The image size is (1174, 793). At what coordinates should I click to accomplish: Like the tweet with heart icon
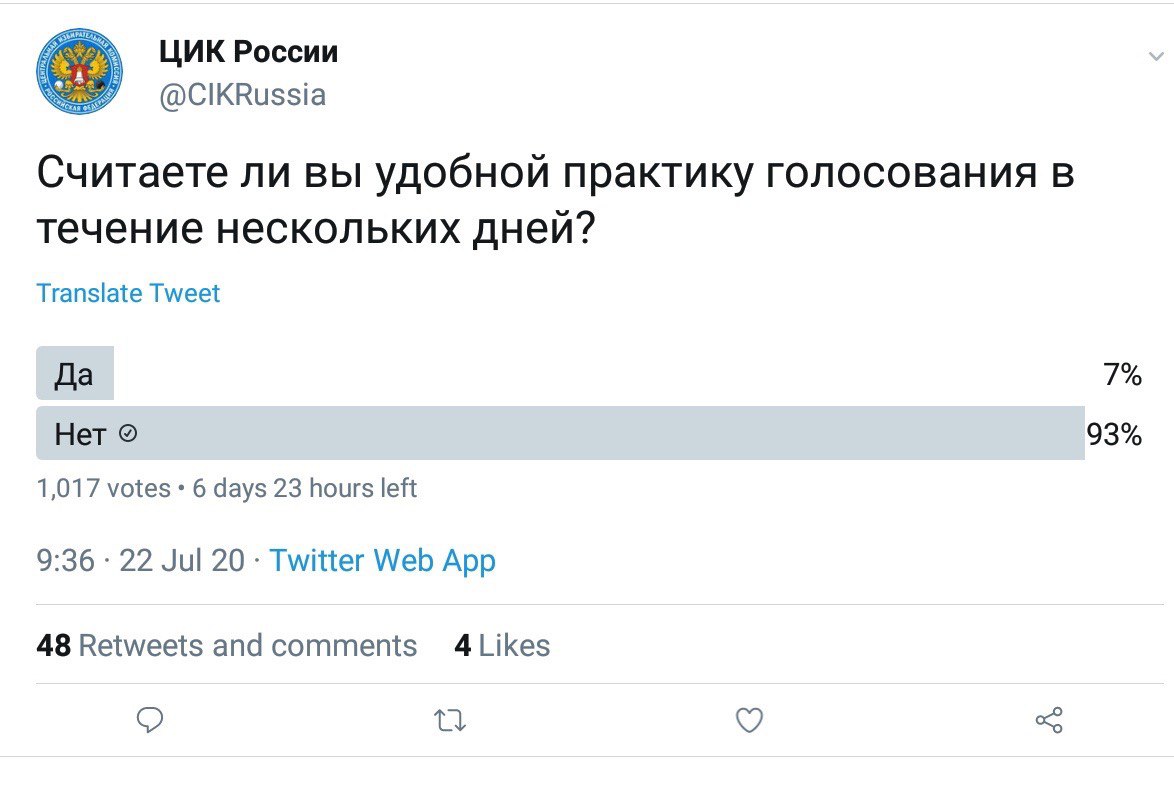click(x=749, y=720)
